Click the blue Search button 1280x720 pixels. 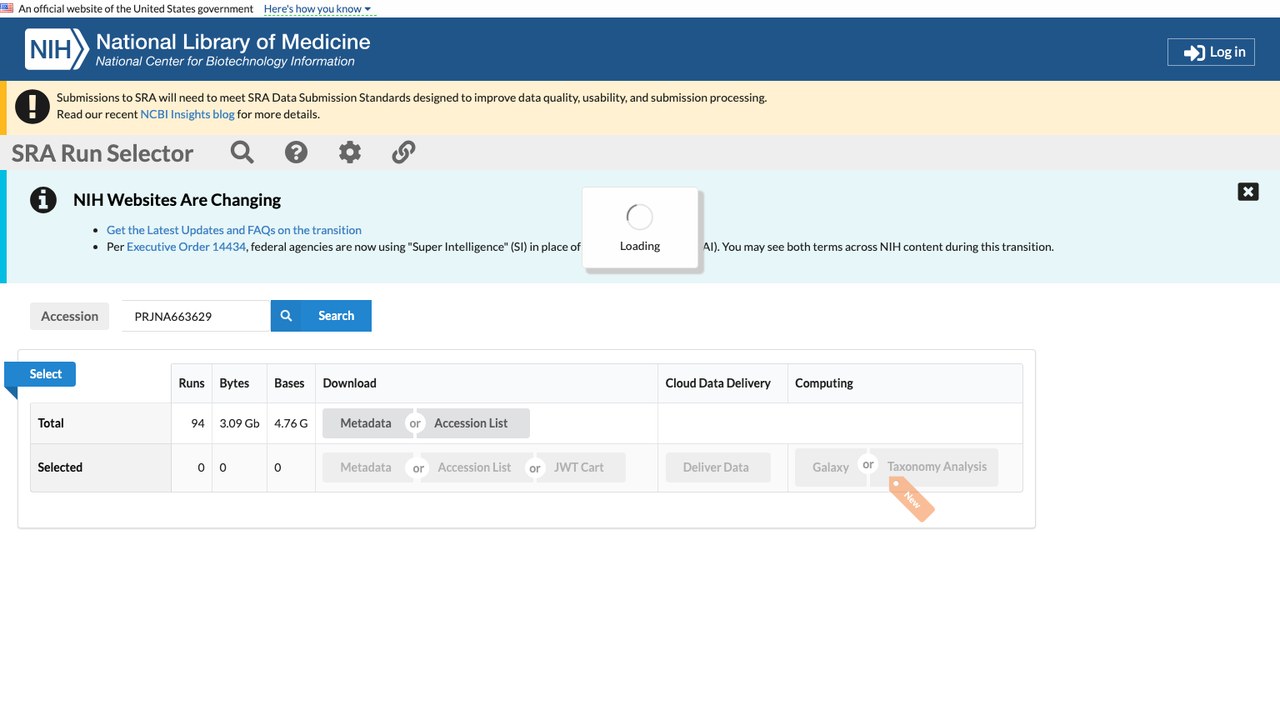click(x=321, y=316)
